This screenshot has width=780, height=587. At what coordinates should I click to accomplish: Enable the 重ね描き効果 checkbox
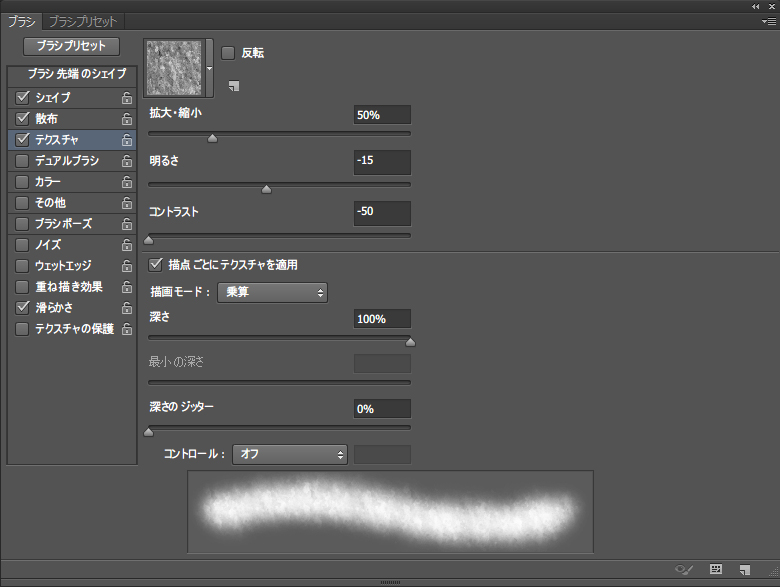pos(22,287)
